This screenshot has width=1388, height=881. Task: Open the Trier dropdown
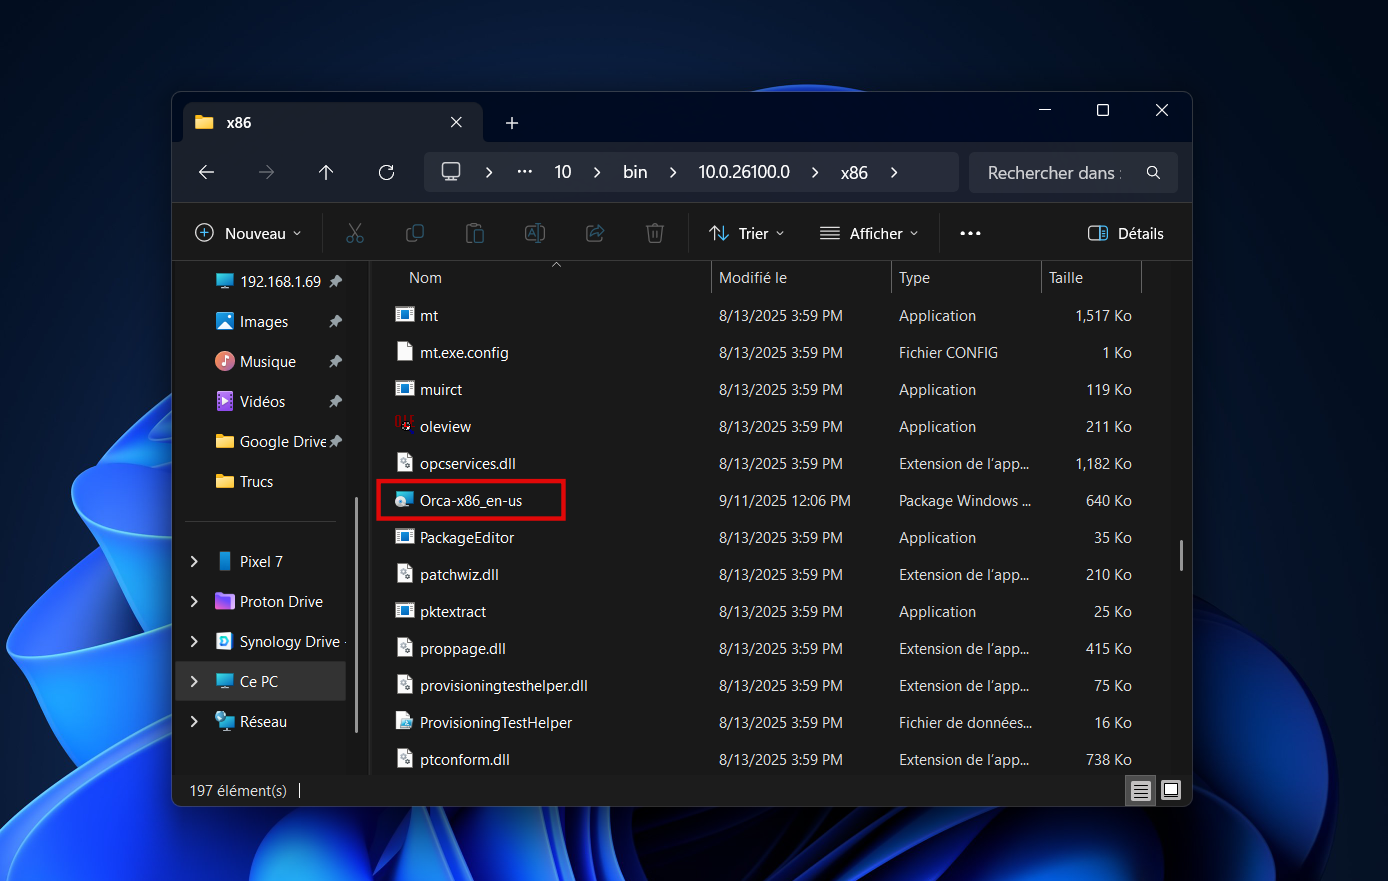(746, 233)
